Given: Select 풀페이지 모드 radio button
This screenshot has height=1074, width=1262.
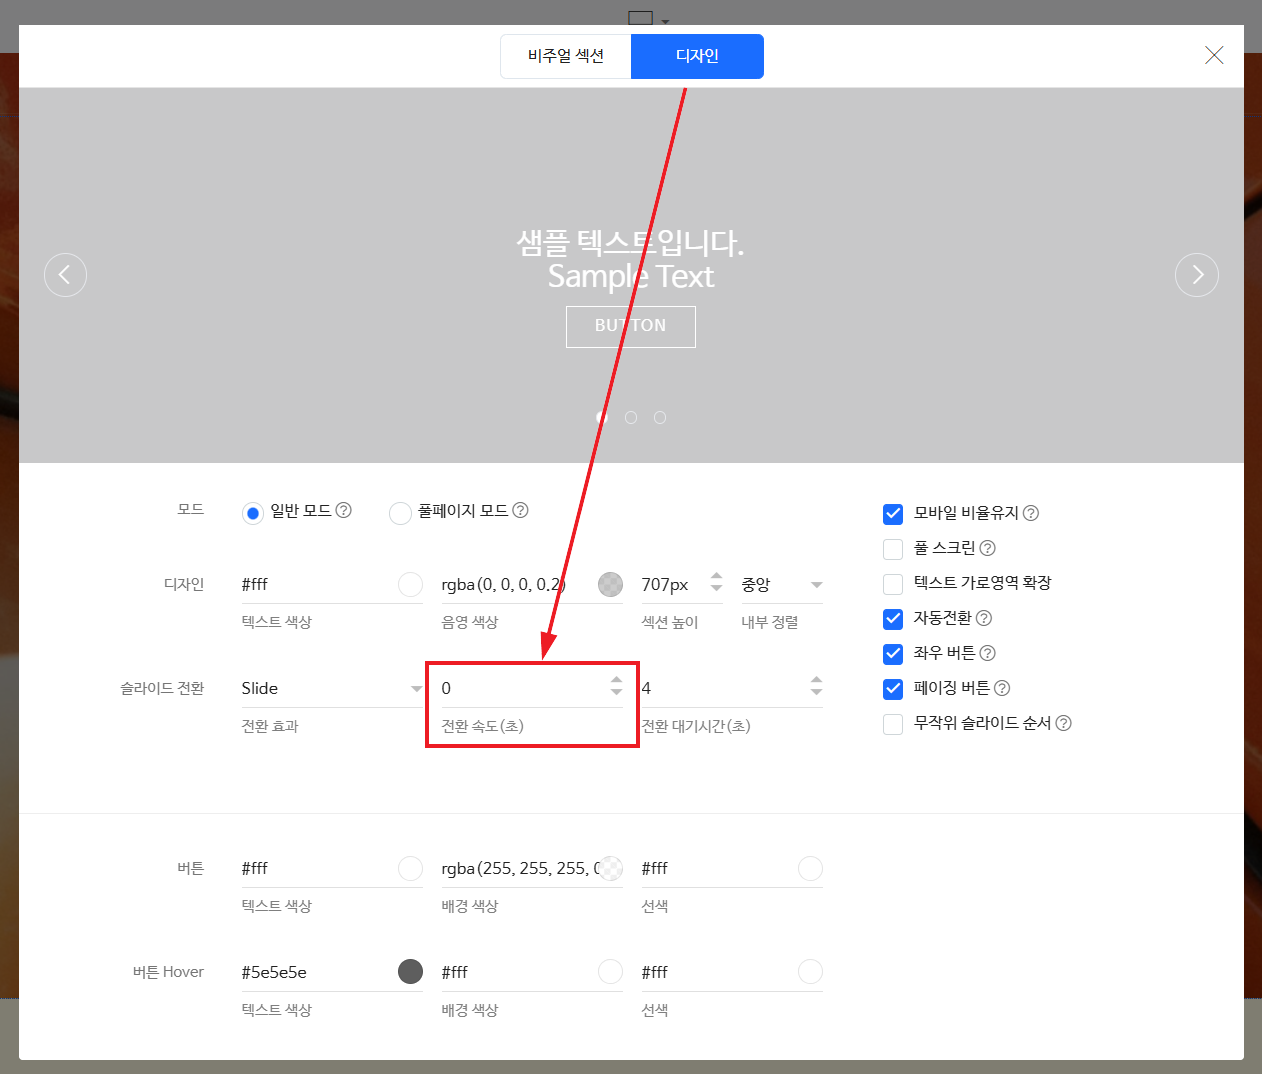Looking at the screenshot, I should coord(400,513).
